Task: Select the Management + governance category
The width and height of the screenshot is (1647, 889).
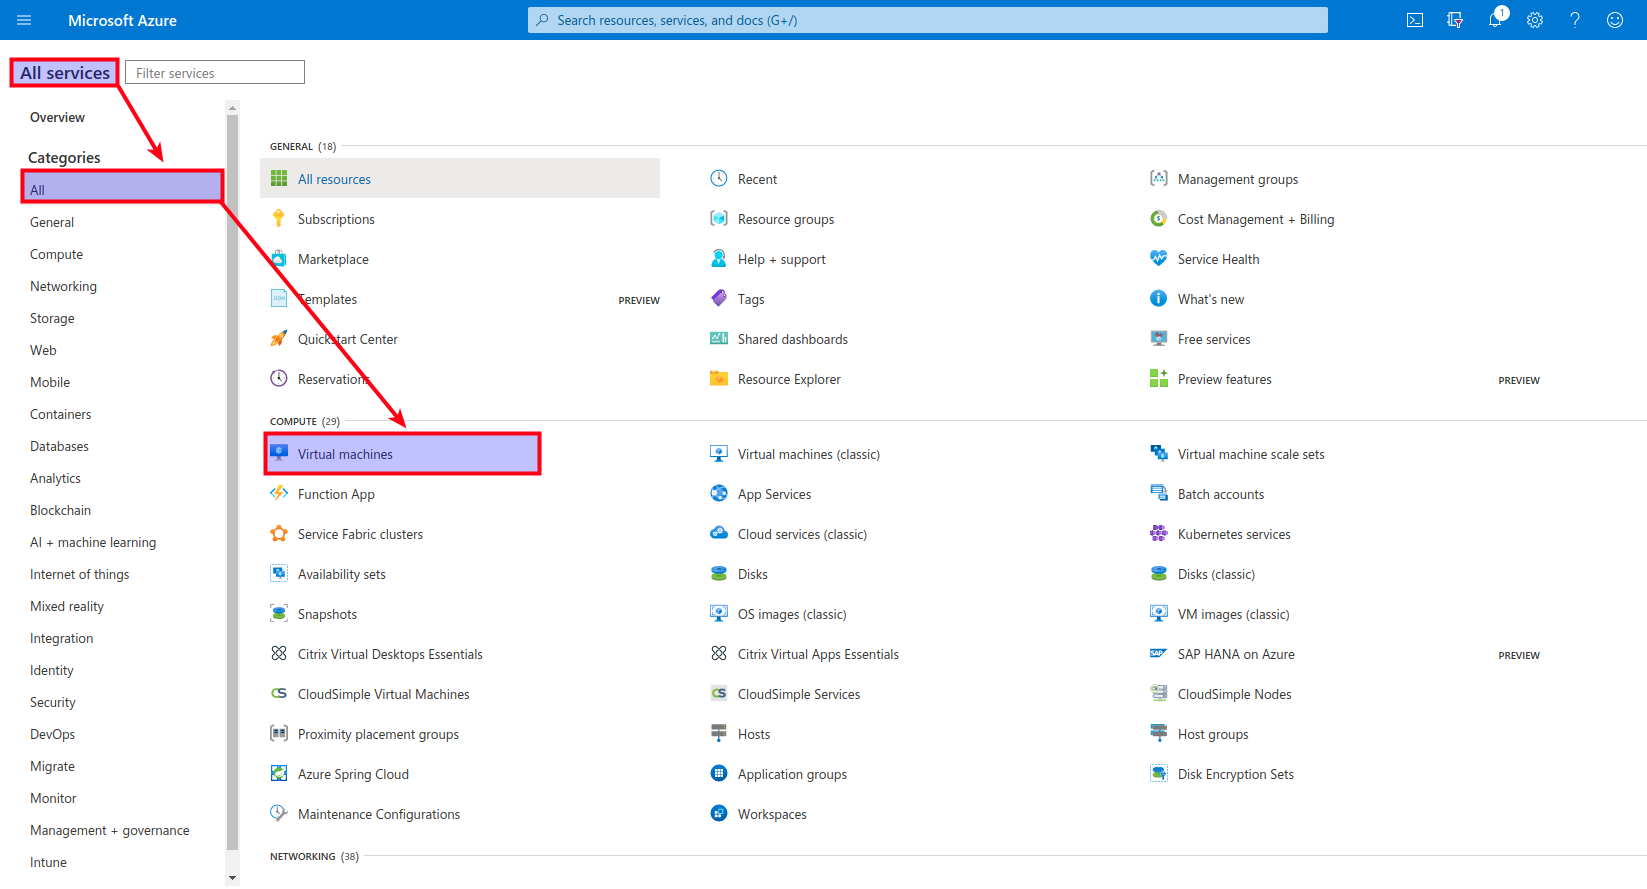Action: click(x=109, y=830)
